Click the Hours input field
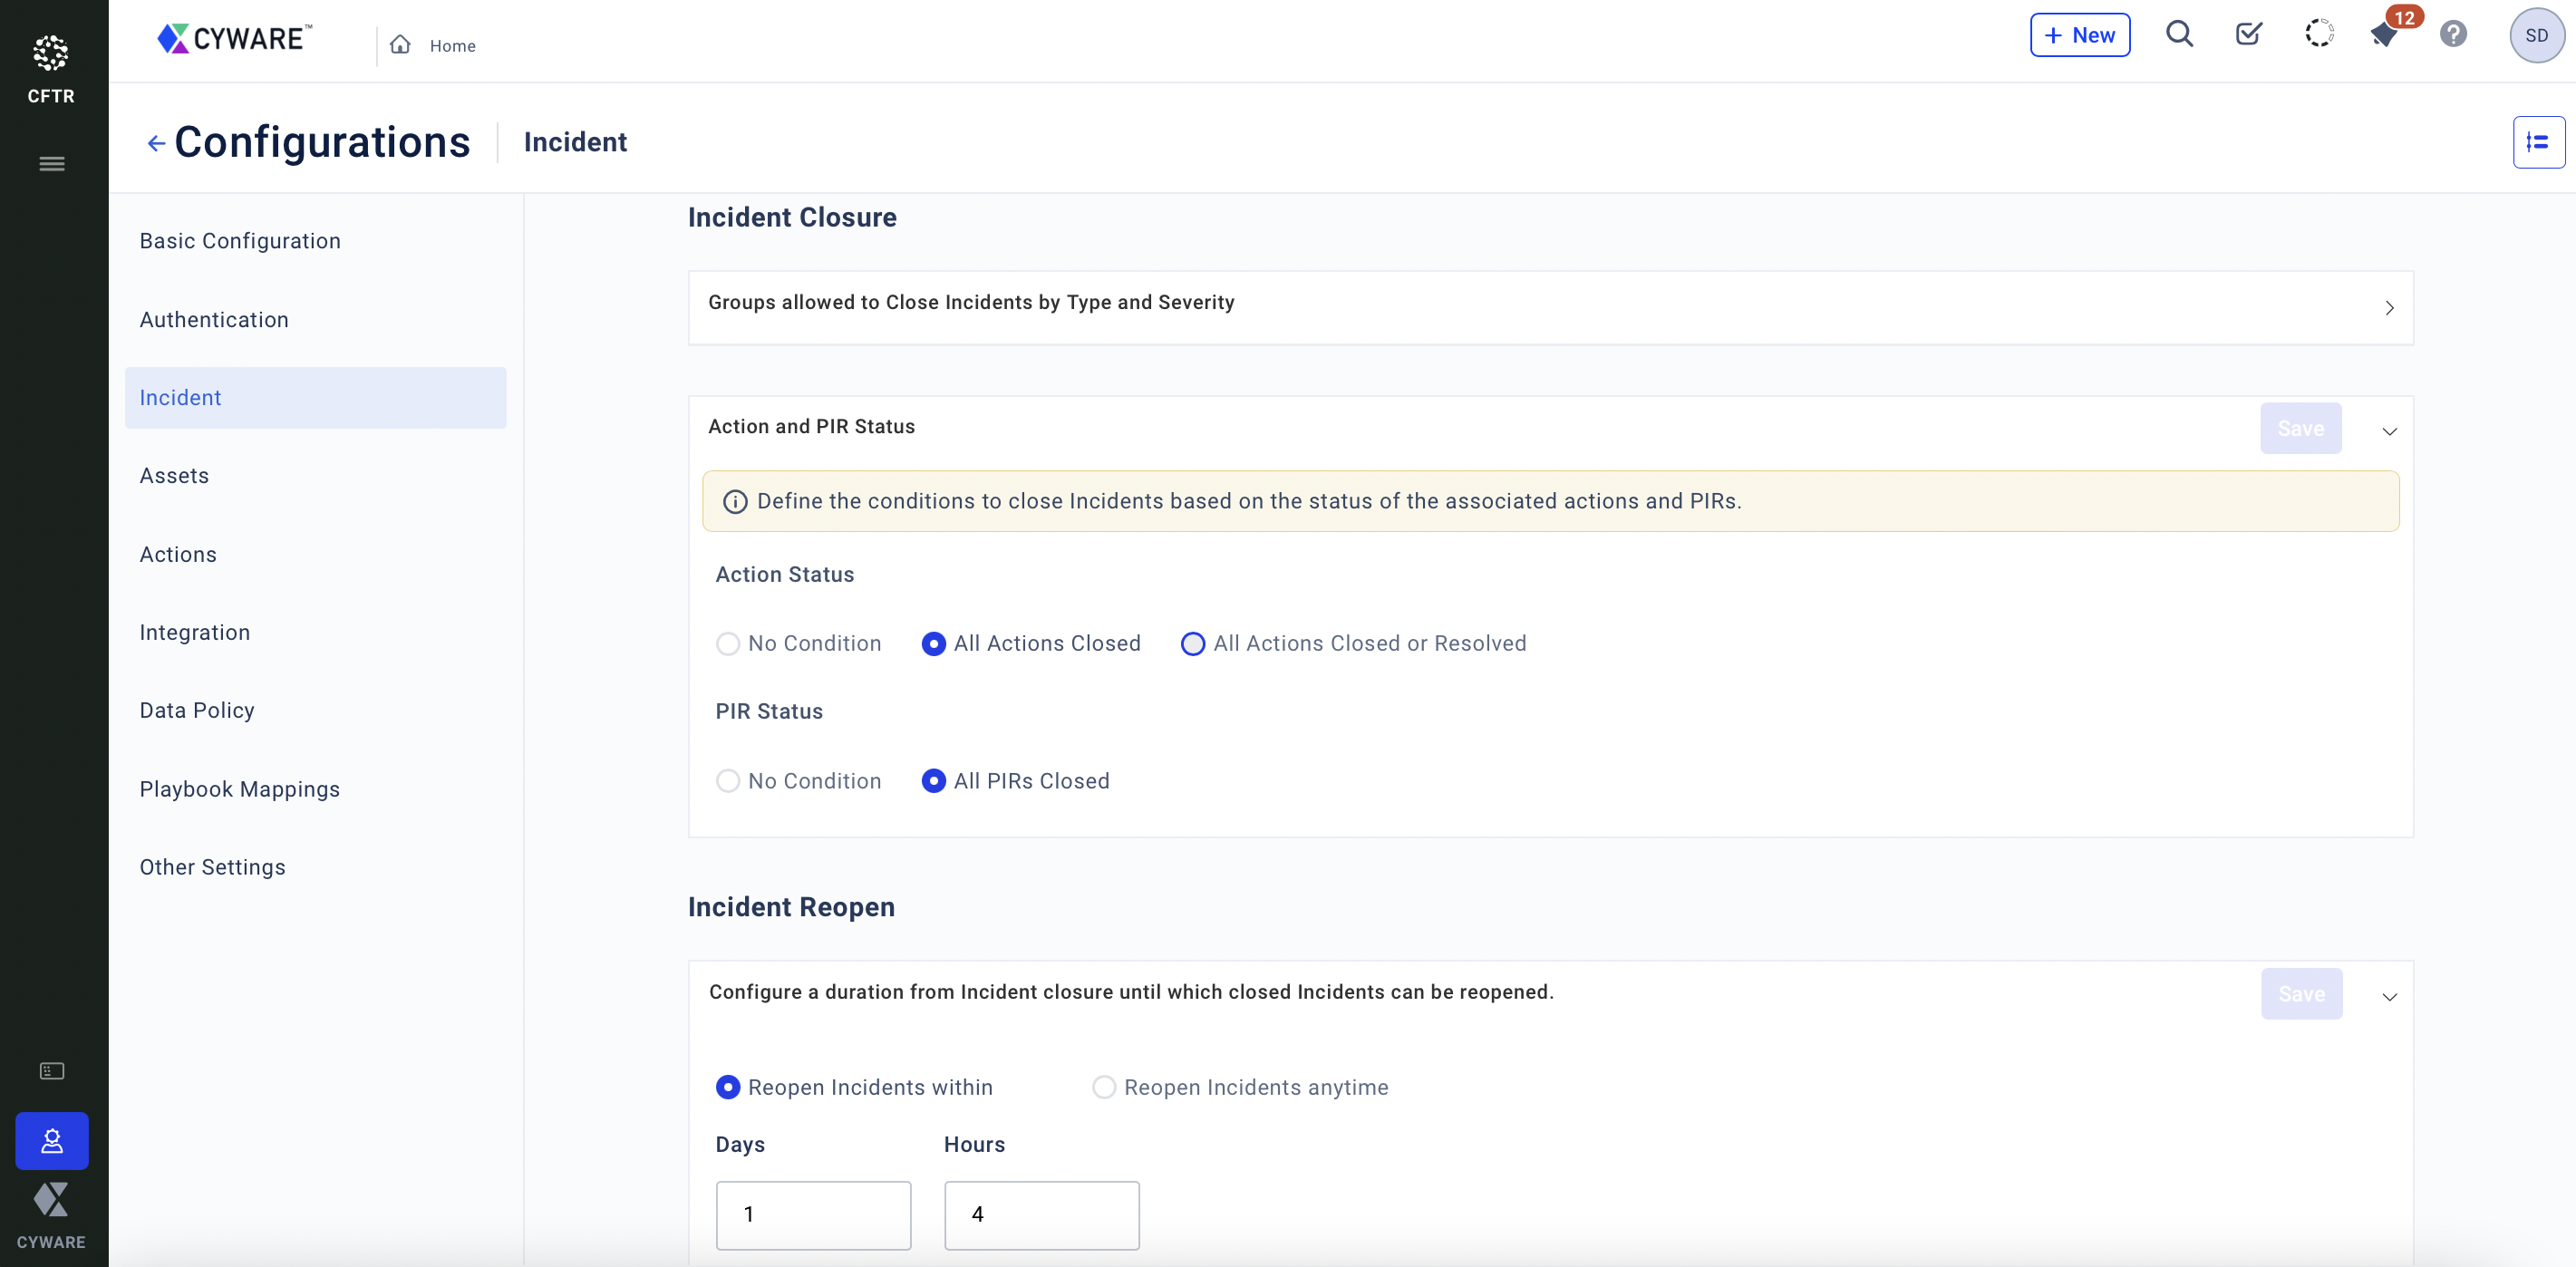Image resolution: width=2576 pixels, height=1267 pixels. coord(1041,1215)
